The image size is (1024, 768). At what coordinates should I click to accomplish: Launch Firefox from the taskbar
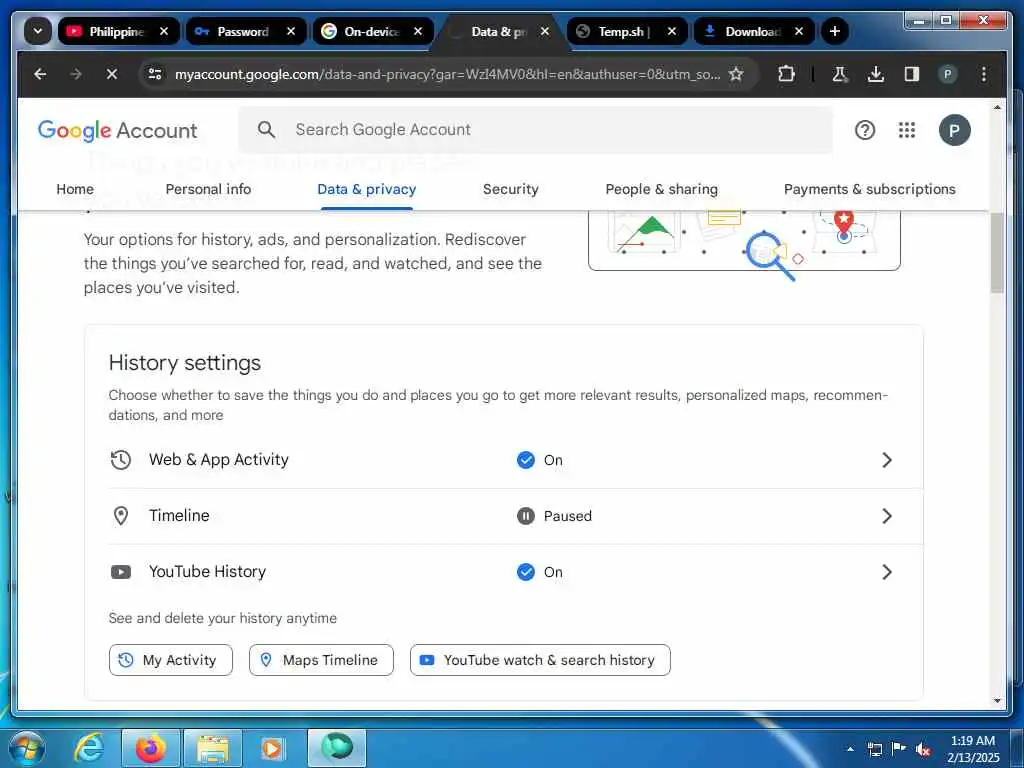click(150, 748)
